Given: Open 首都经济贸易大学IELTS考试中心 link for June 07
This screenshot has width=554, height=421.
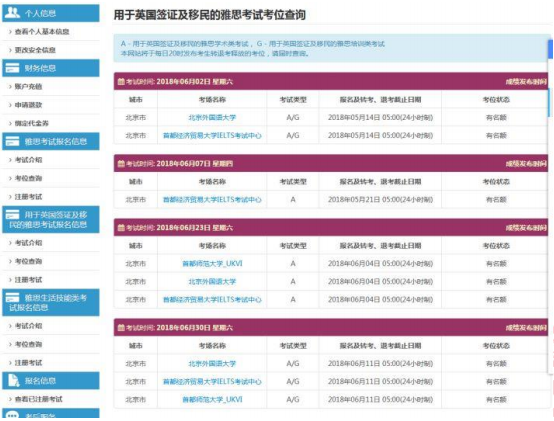Looking at the screenshot, I should click(x=212, y=200).
